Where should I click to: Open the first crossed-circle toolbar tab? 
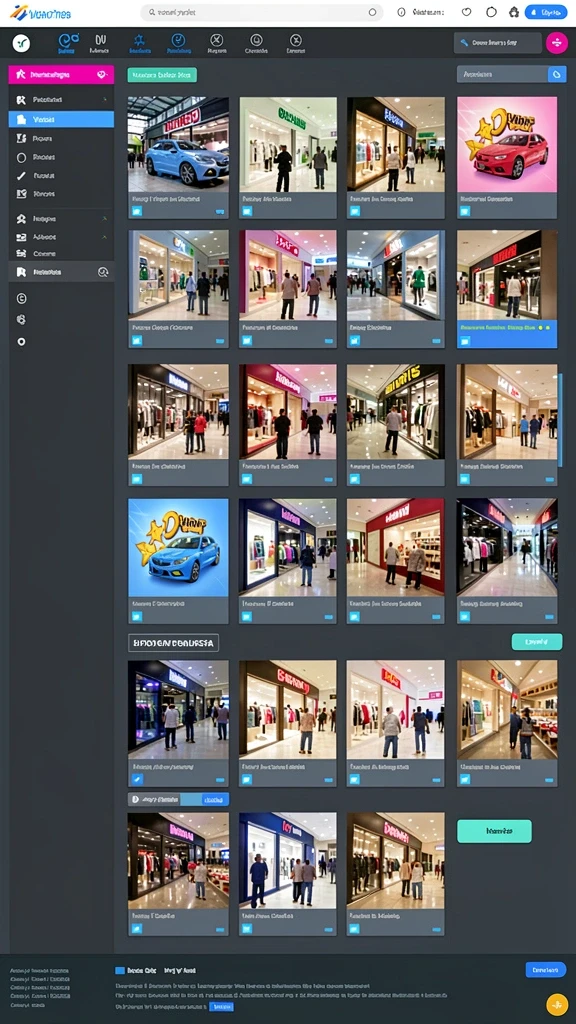[x=217, y=43]
